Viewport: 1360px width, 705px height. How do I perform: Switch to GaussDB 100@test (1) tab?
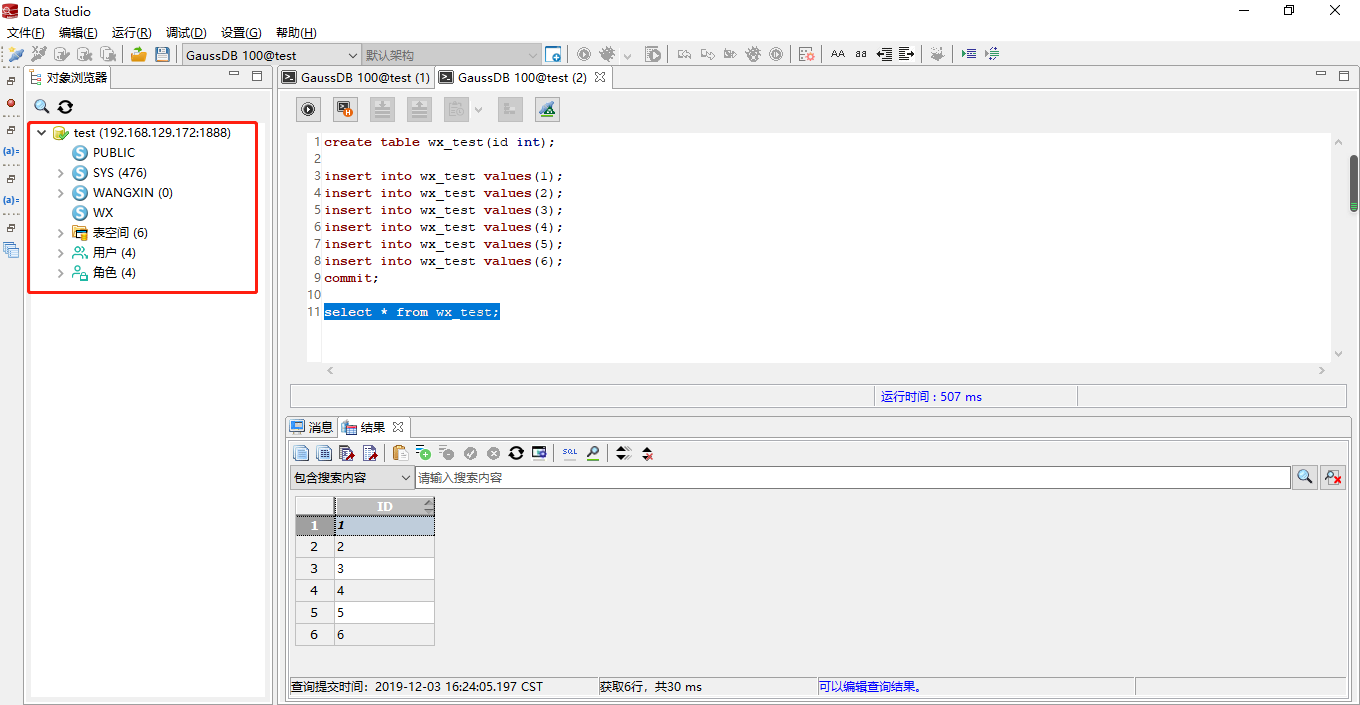[x=356, y=77]
